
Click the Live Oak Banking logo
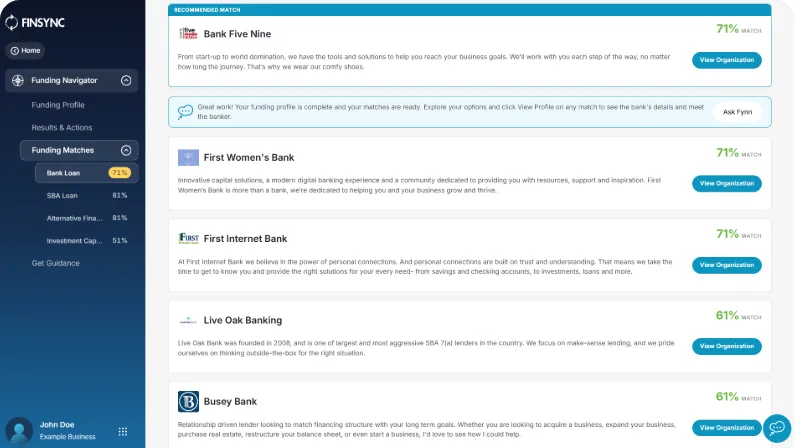coord(188,320)
